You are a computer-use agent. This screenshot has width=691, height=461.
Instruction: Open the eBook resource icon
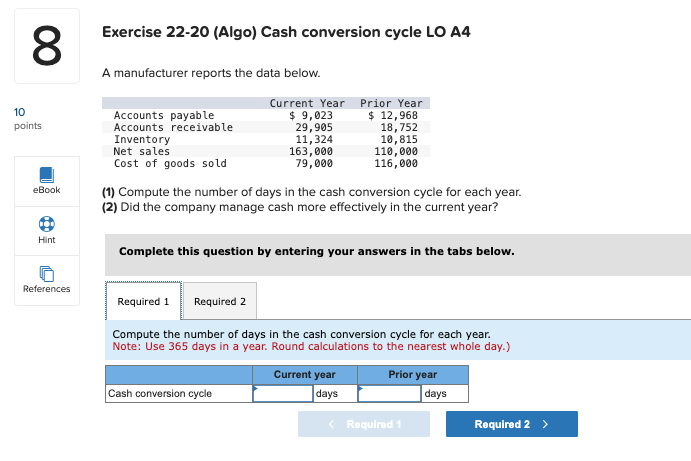[47, 175]
